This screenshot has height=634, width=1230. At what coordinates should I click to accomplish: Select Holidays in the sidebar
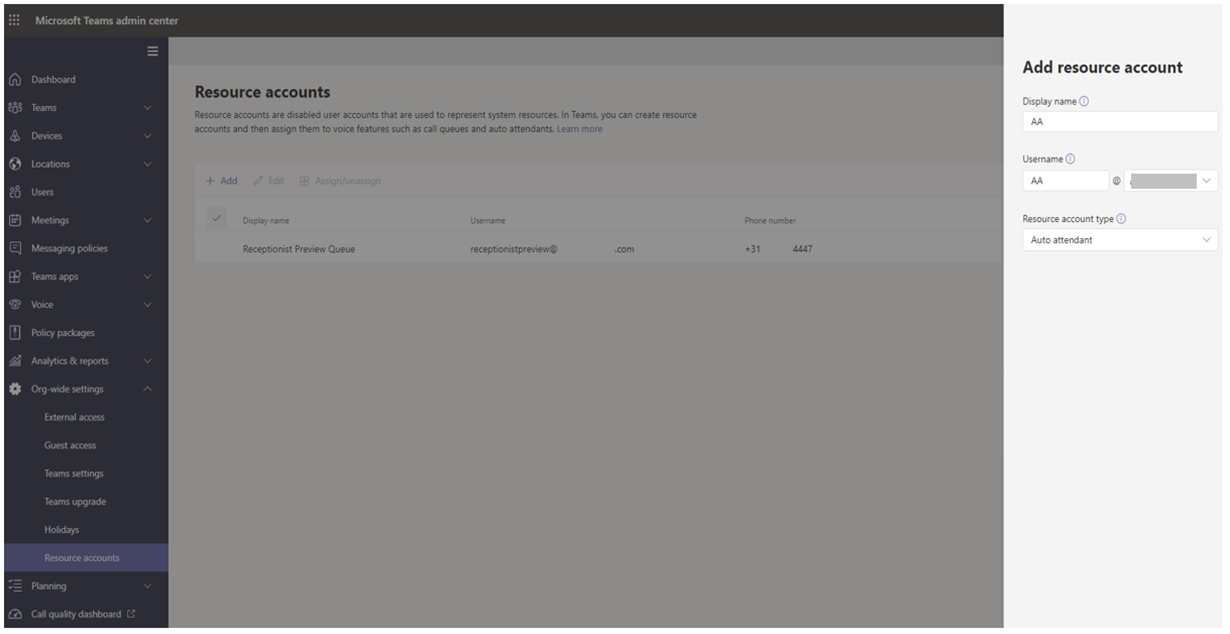click(61, 530)
